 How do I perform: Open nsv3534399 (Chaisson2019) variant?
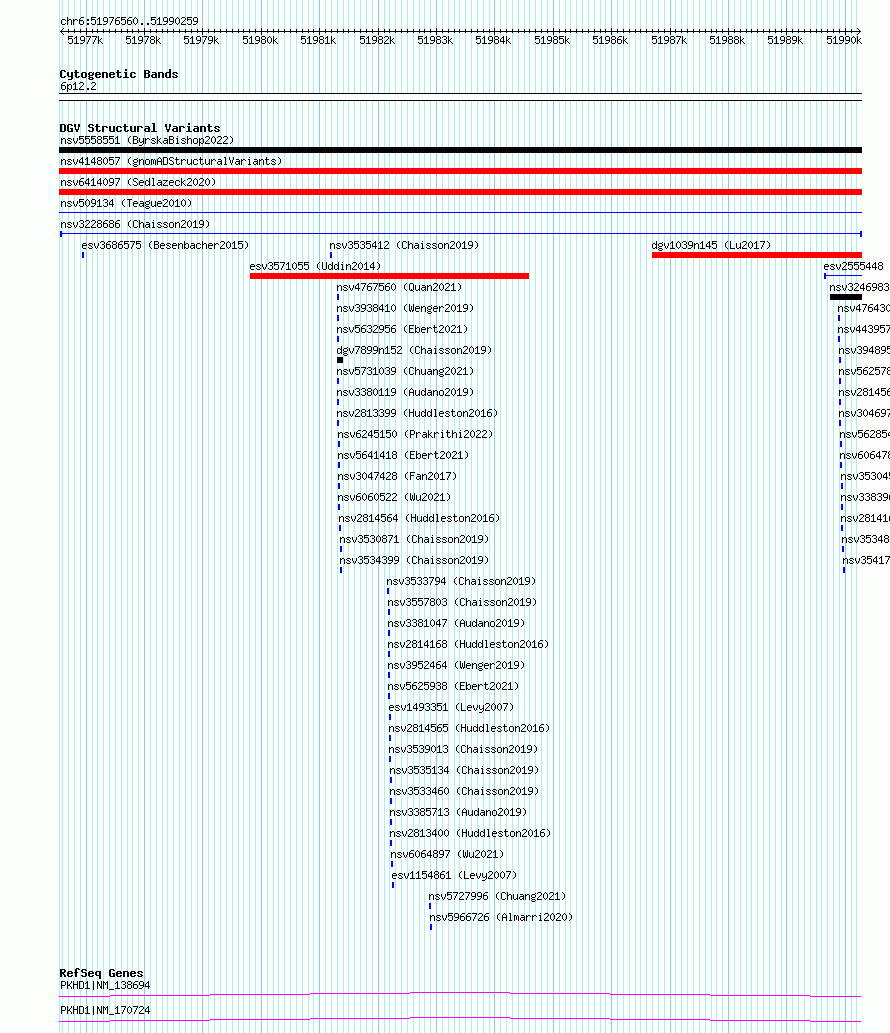coord(414,562)
